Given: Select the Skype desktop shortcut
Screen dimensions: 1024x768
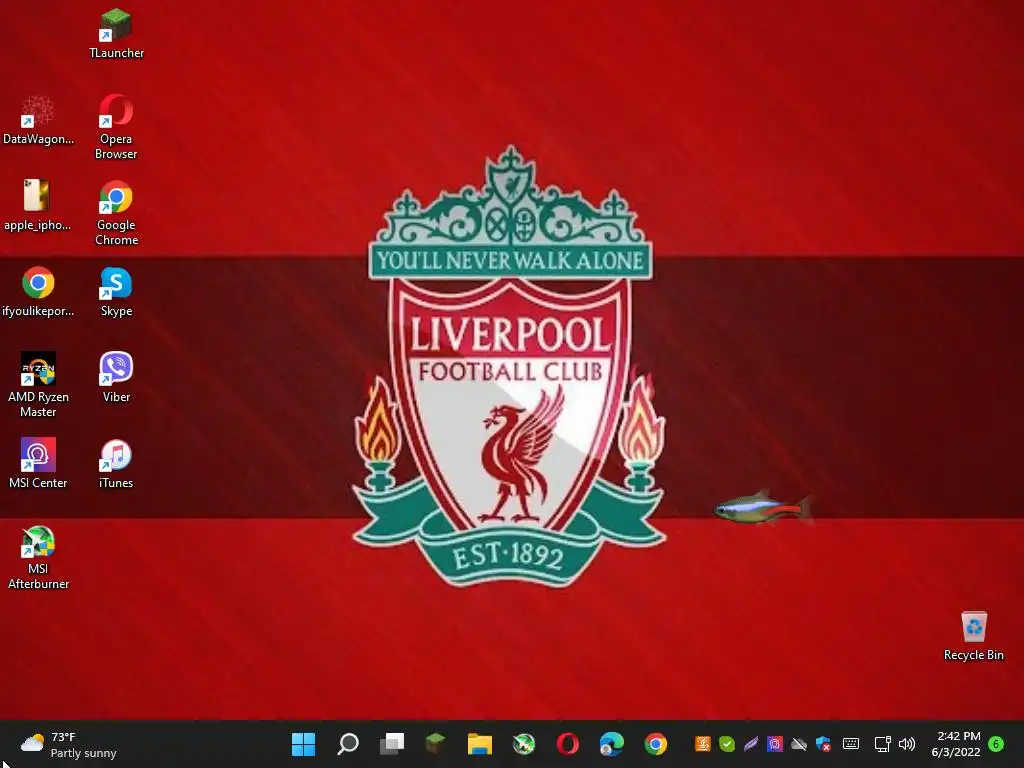Looking at the screenshot, I should pyautogui.click(x=116, y=292).
